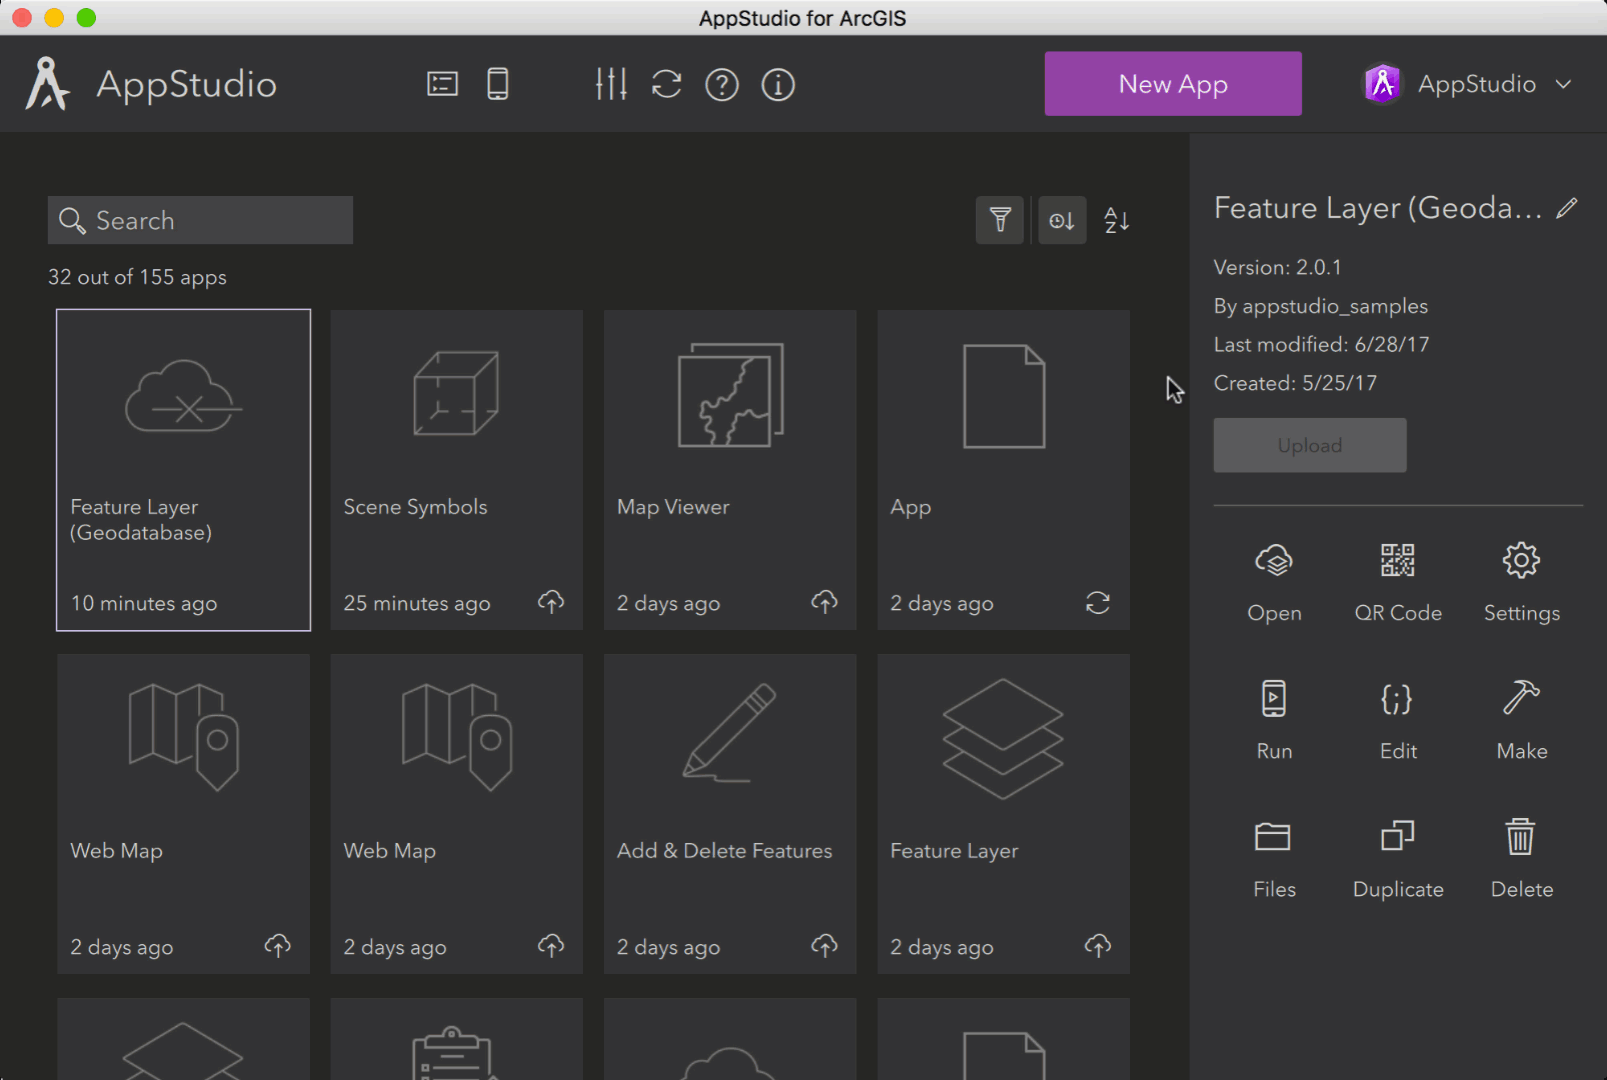Toggle sort by time modified
The width and height of the screenshot is (1607, 1080).
[x=1062, y=220]
